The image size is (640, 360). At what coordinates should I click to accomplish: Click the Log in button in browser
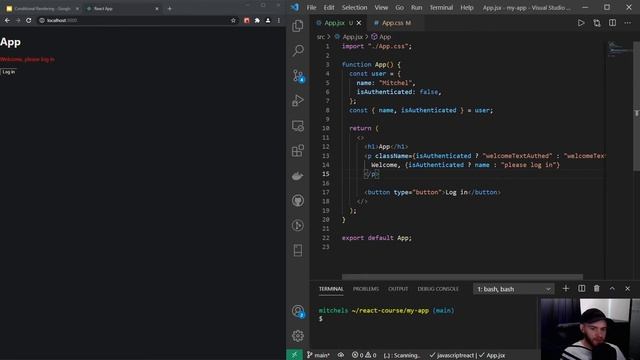(x=9, y=72)
